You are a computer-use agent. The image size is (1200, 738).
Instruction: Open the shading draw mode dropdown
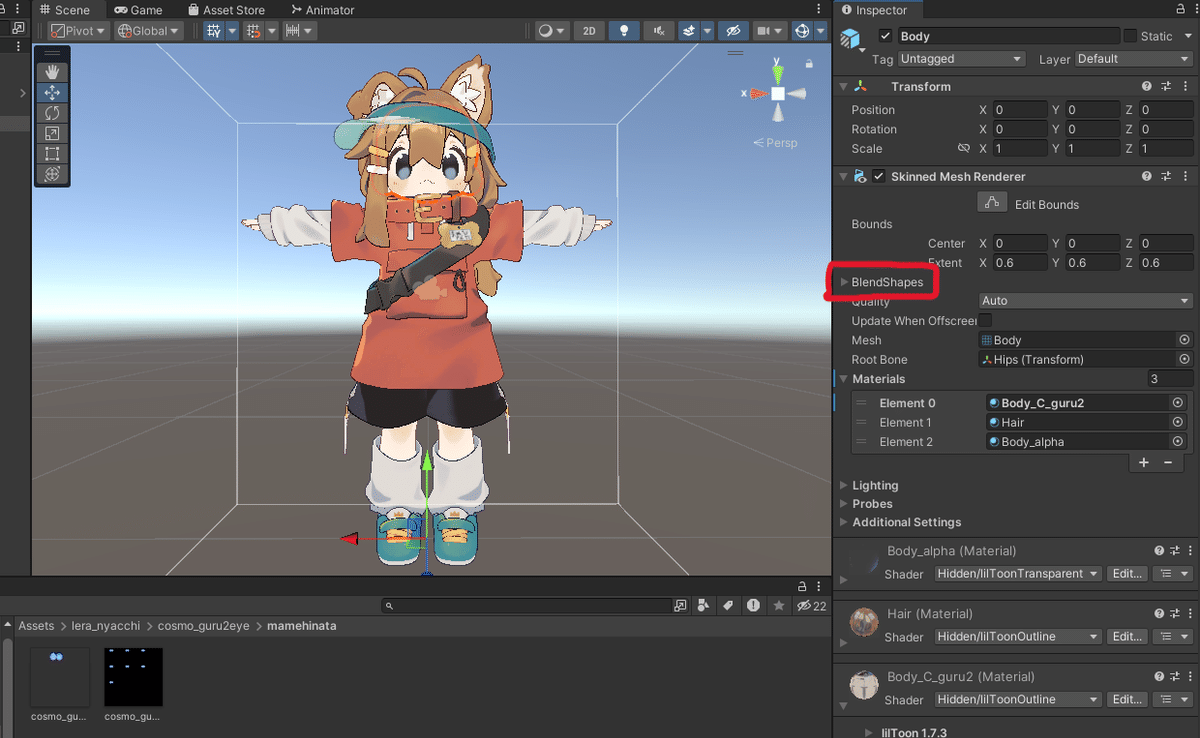coord(552,31)
